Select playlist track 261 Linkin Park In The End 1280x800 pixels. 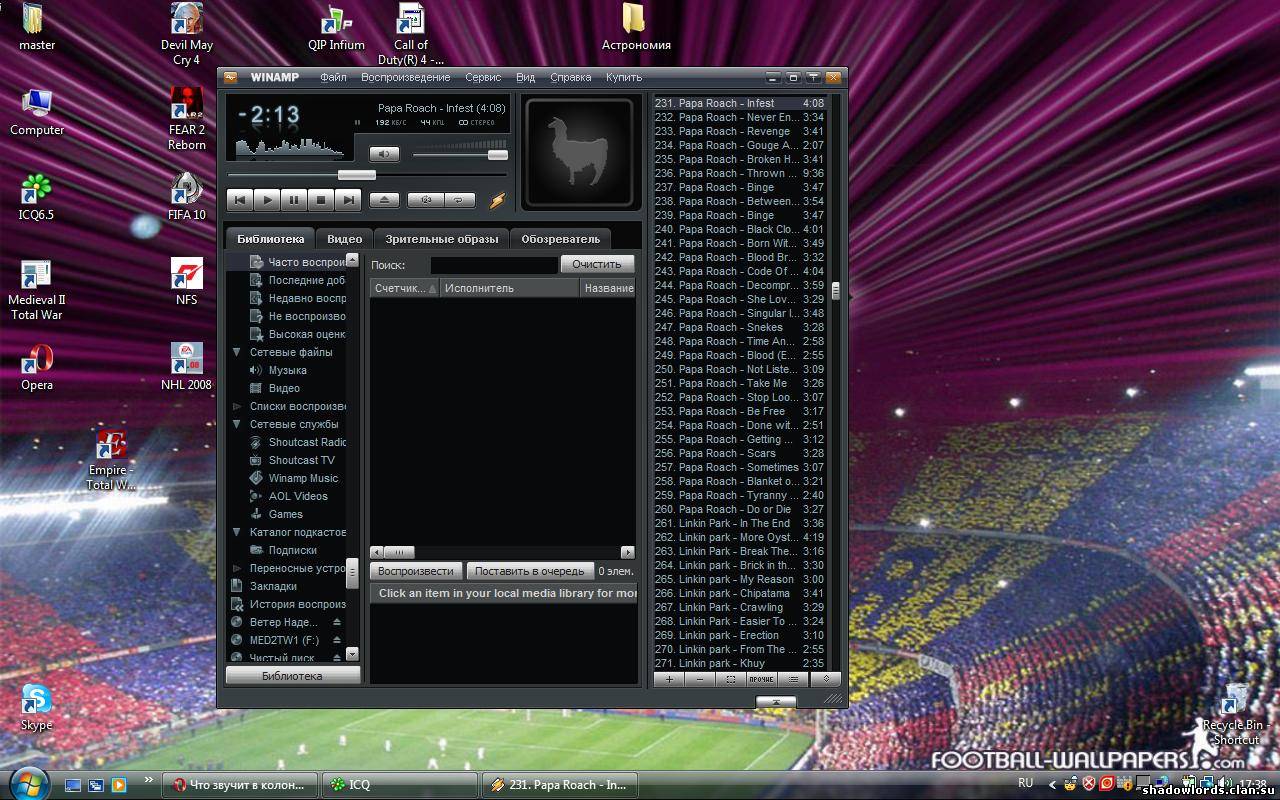740,523
